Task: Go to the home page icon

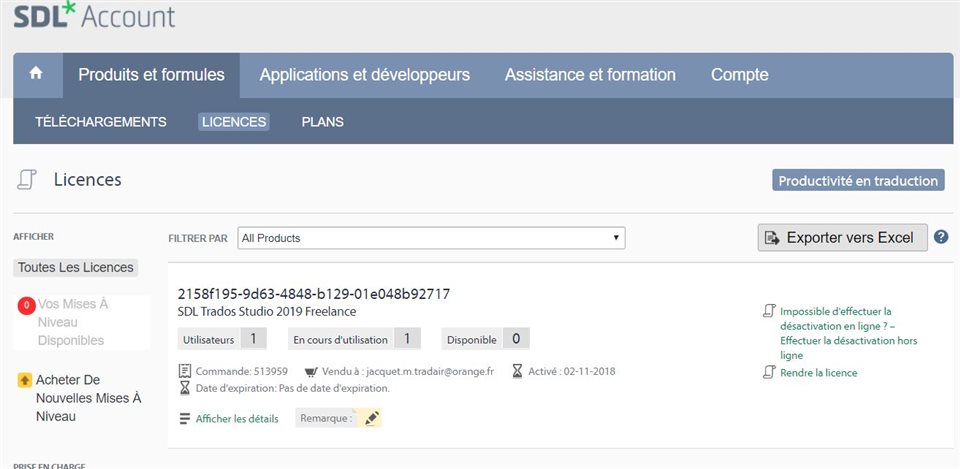Action: [x=36, y=73]
